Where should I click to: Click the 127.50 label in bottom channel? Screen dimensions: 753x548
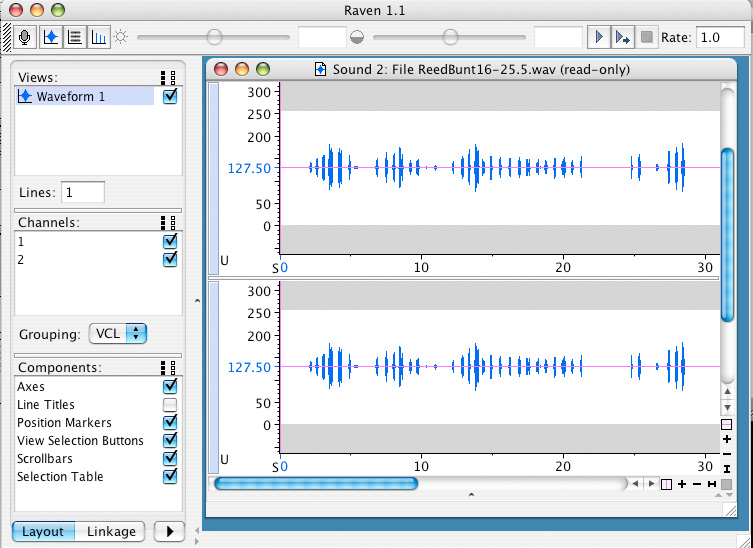[x=249, y=367]
